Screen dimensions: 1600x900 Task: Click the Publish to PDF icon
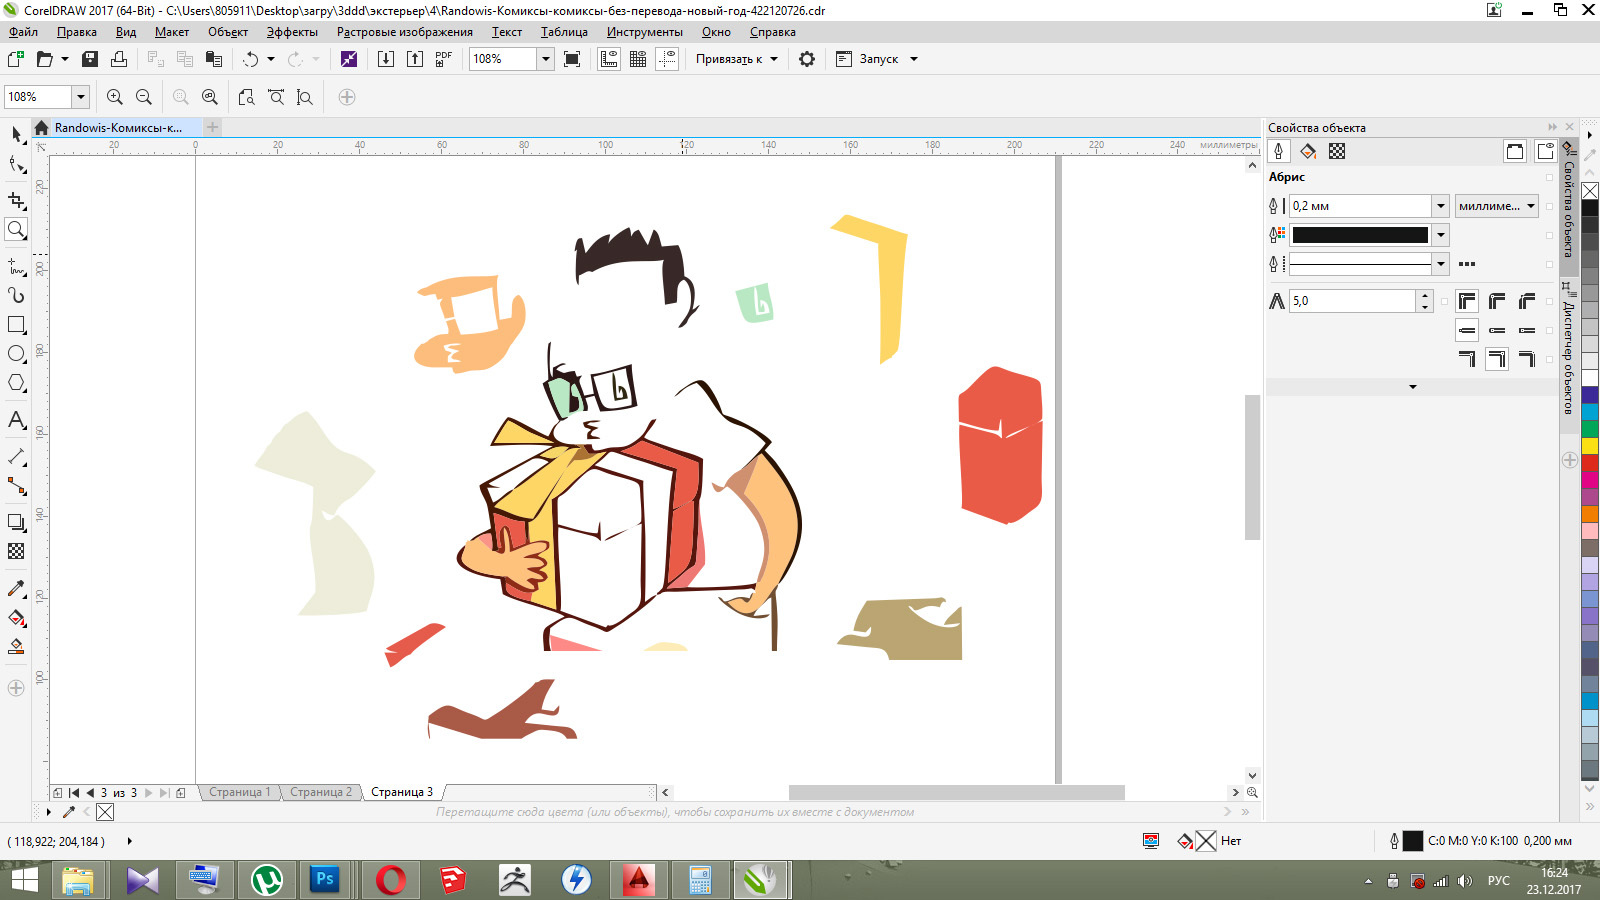pyautogui.click(x=444, y=59)
